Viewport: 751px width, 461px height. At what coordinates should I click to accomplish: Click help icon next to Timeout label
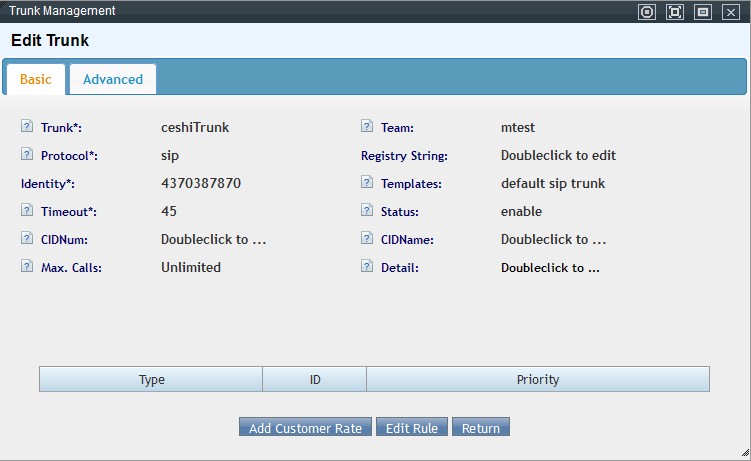pos(27,212)
